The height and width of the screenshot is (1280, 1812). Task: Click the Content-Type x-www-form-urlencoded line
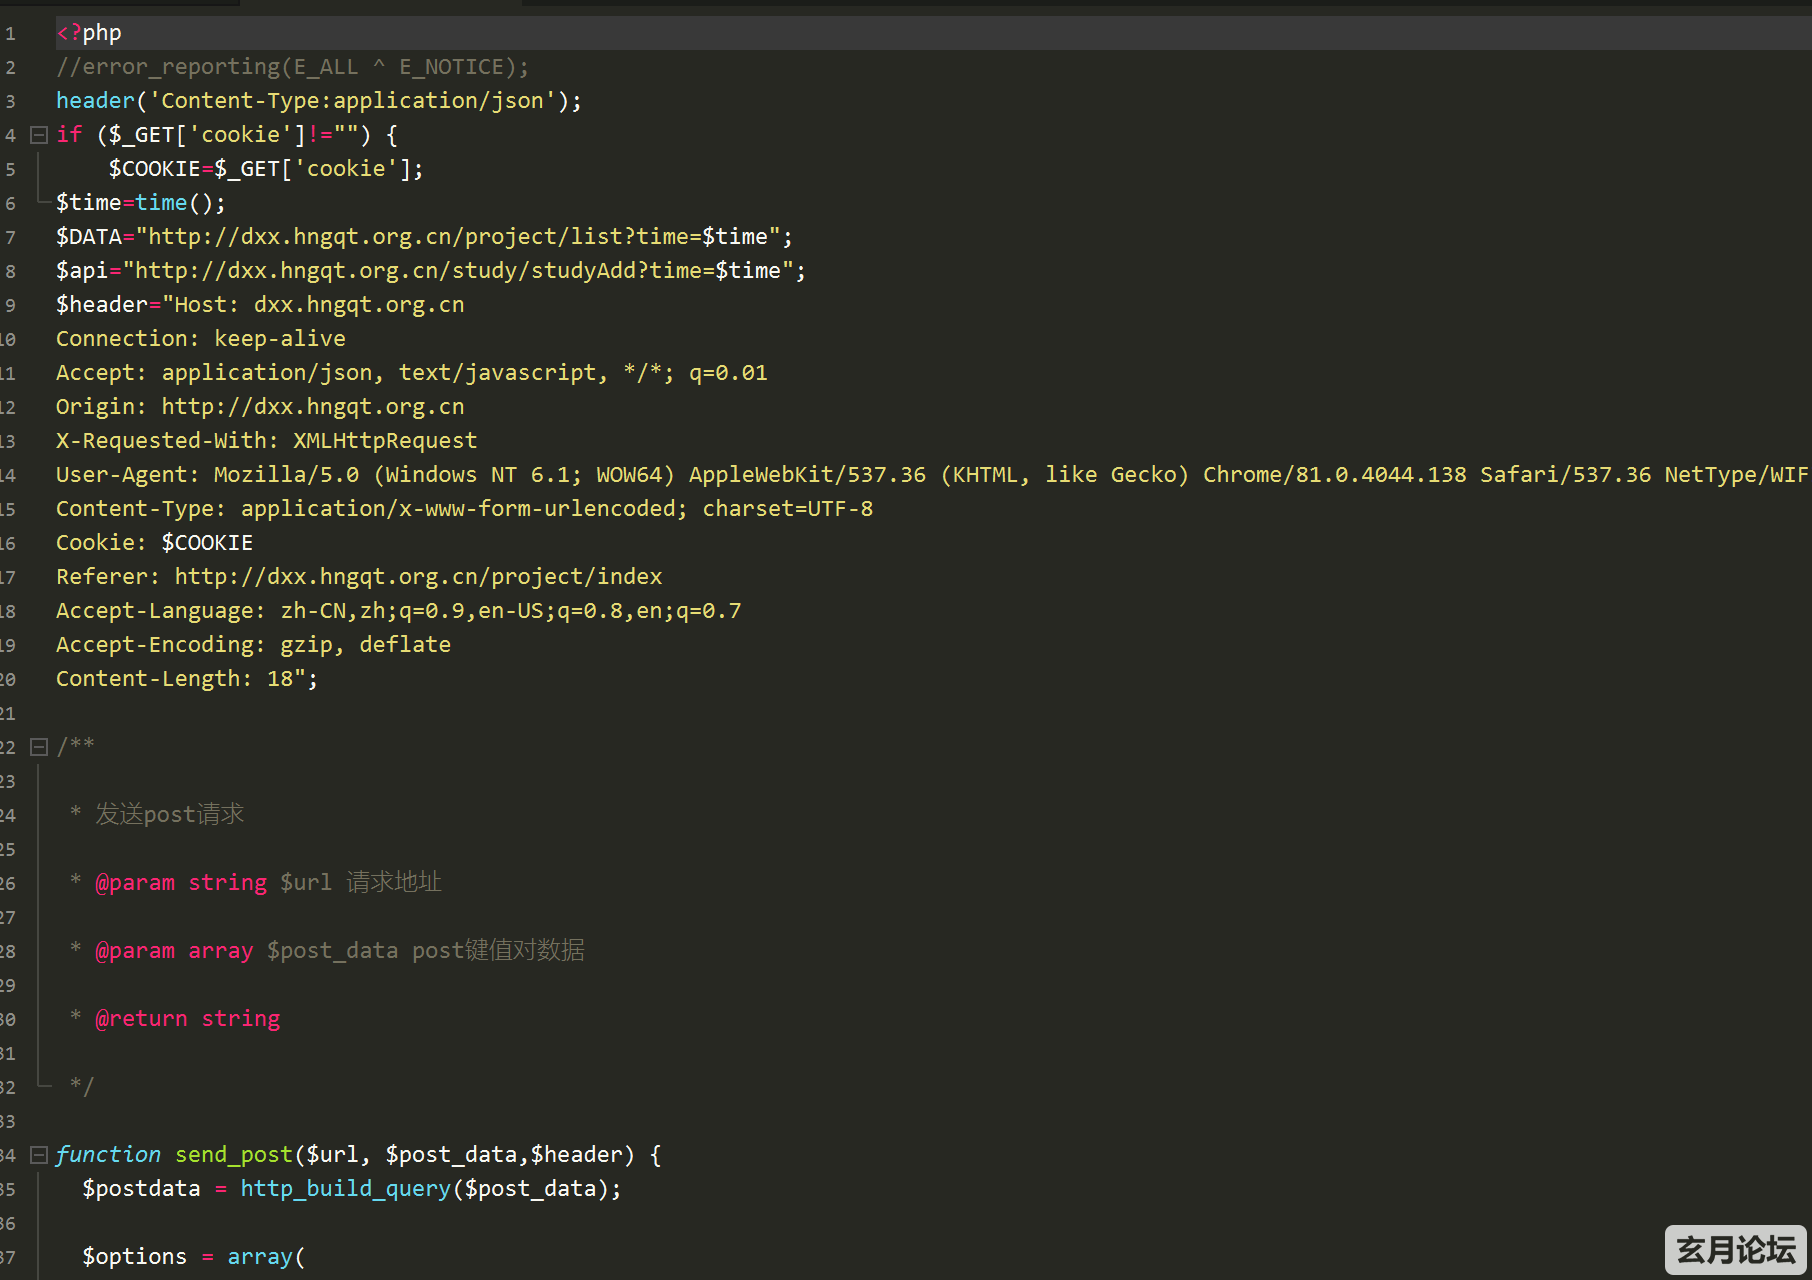pos(464,509)
